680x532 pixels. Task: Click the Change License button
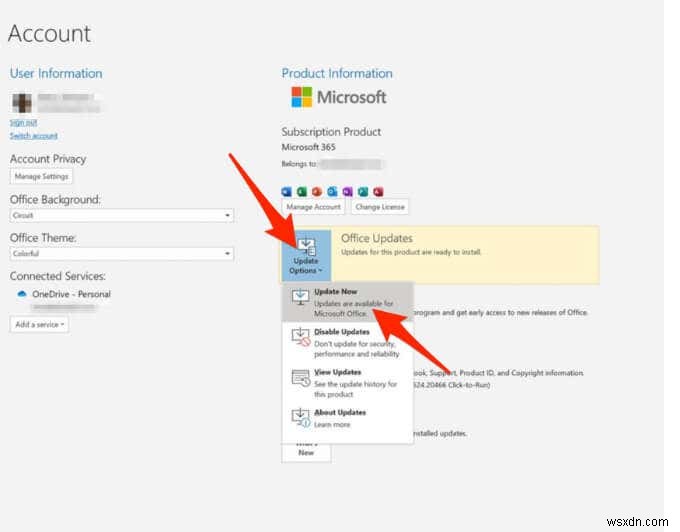coord(380,207)
